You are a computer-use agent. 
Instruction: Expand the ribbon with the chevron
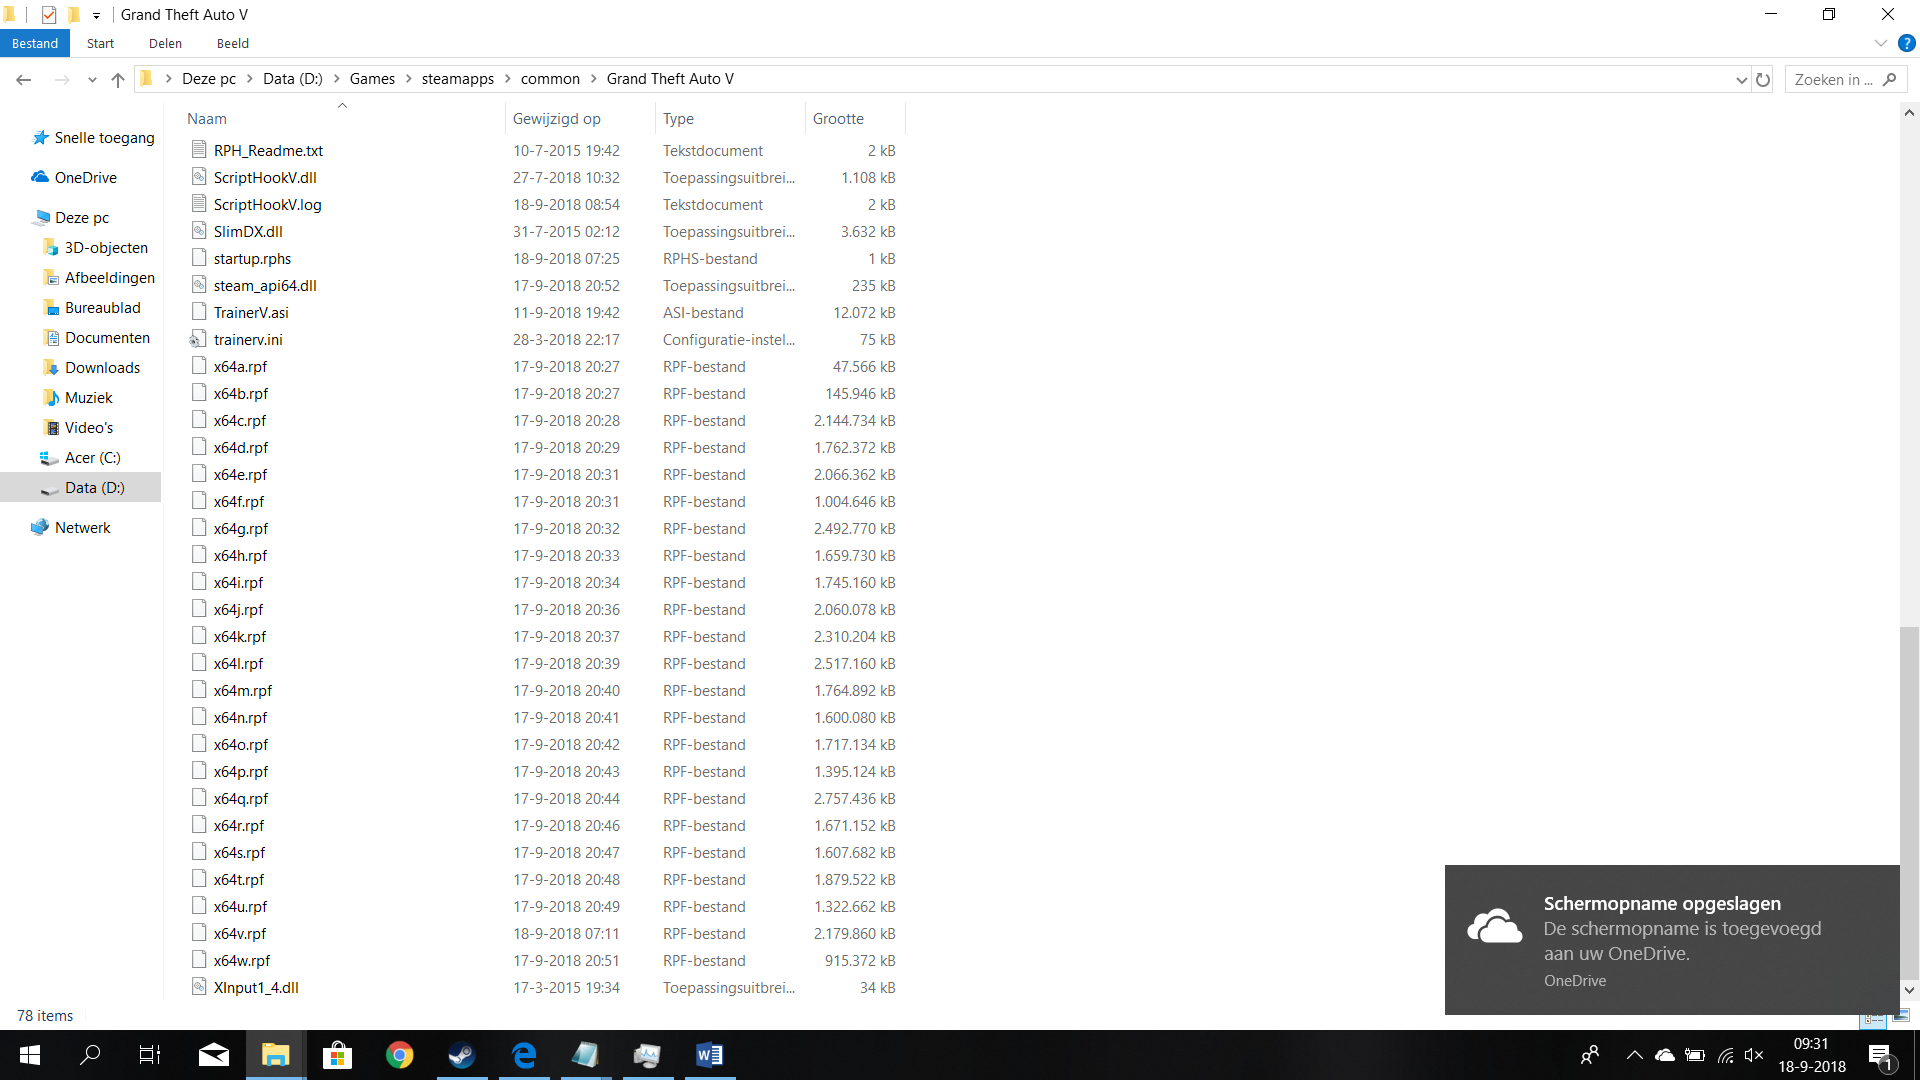coord(1880,43)
